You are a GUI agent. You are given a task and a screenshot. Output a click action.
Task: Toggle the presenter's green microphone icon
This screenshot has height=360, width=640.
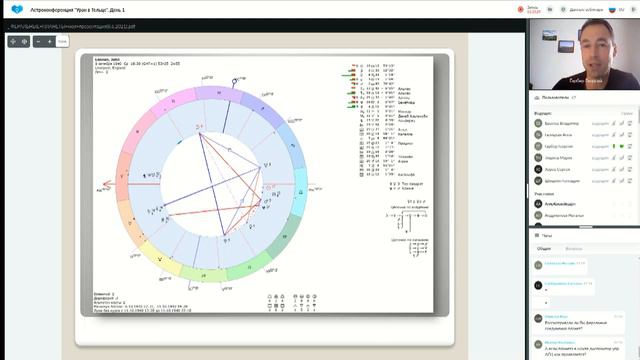click(x=613, y=146)
